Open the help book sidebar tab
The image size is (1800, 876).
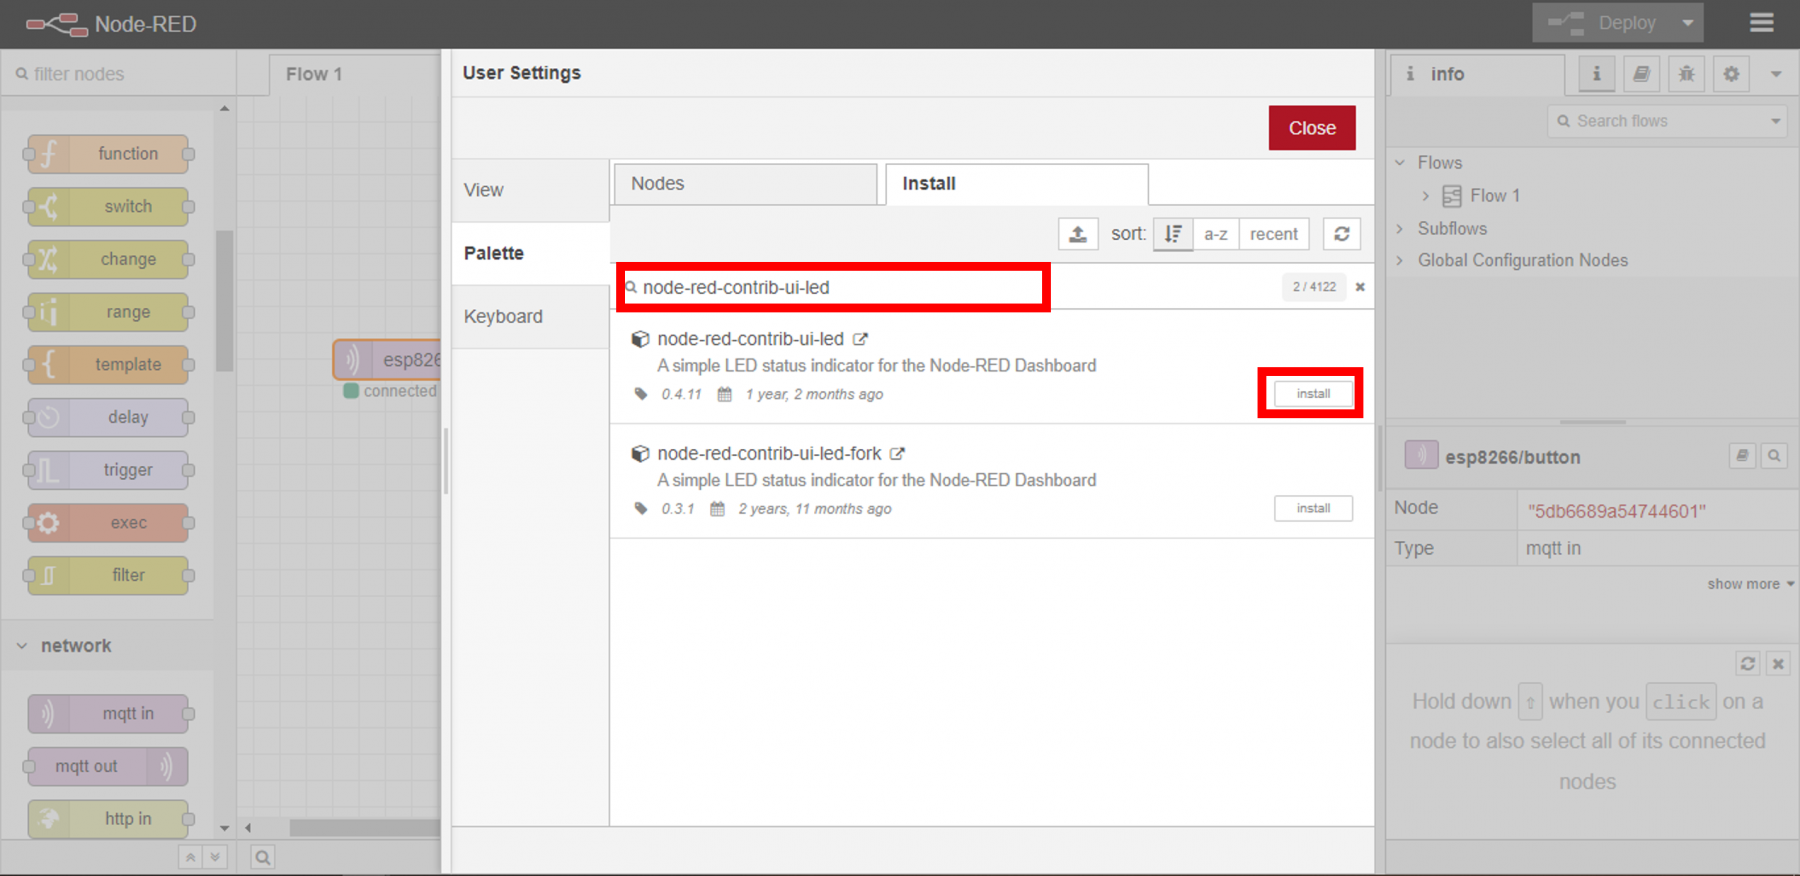coord(1641,74)
